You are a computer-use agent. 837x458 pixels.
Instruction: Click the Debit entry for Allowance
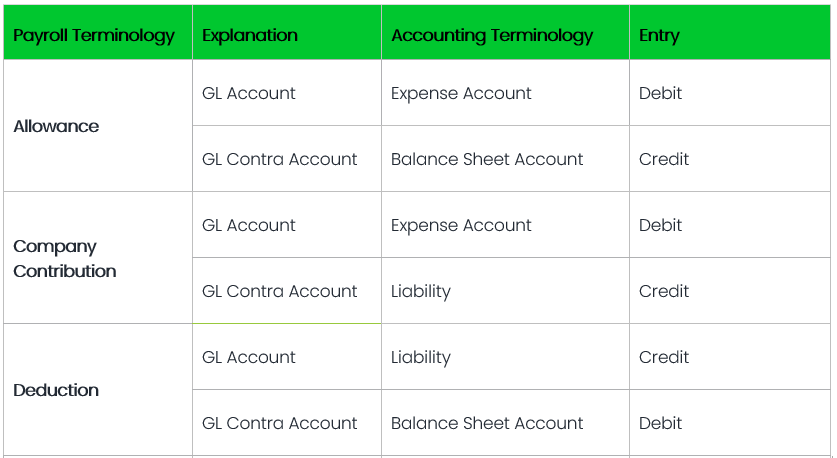click(x=660, y=93)
